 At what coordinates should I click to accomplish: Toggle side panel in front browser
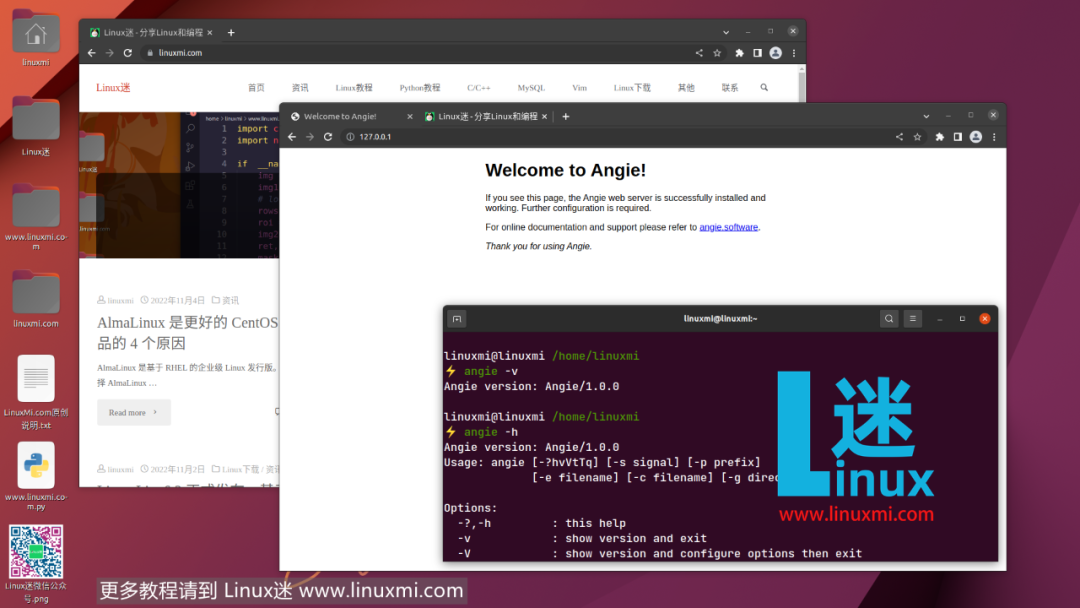tap(957, 137)
